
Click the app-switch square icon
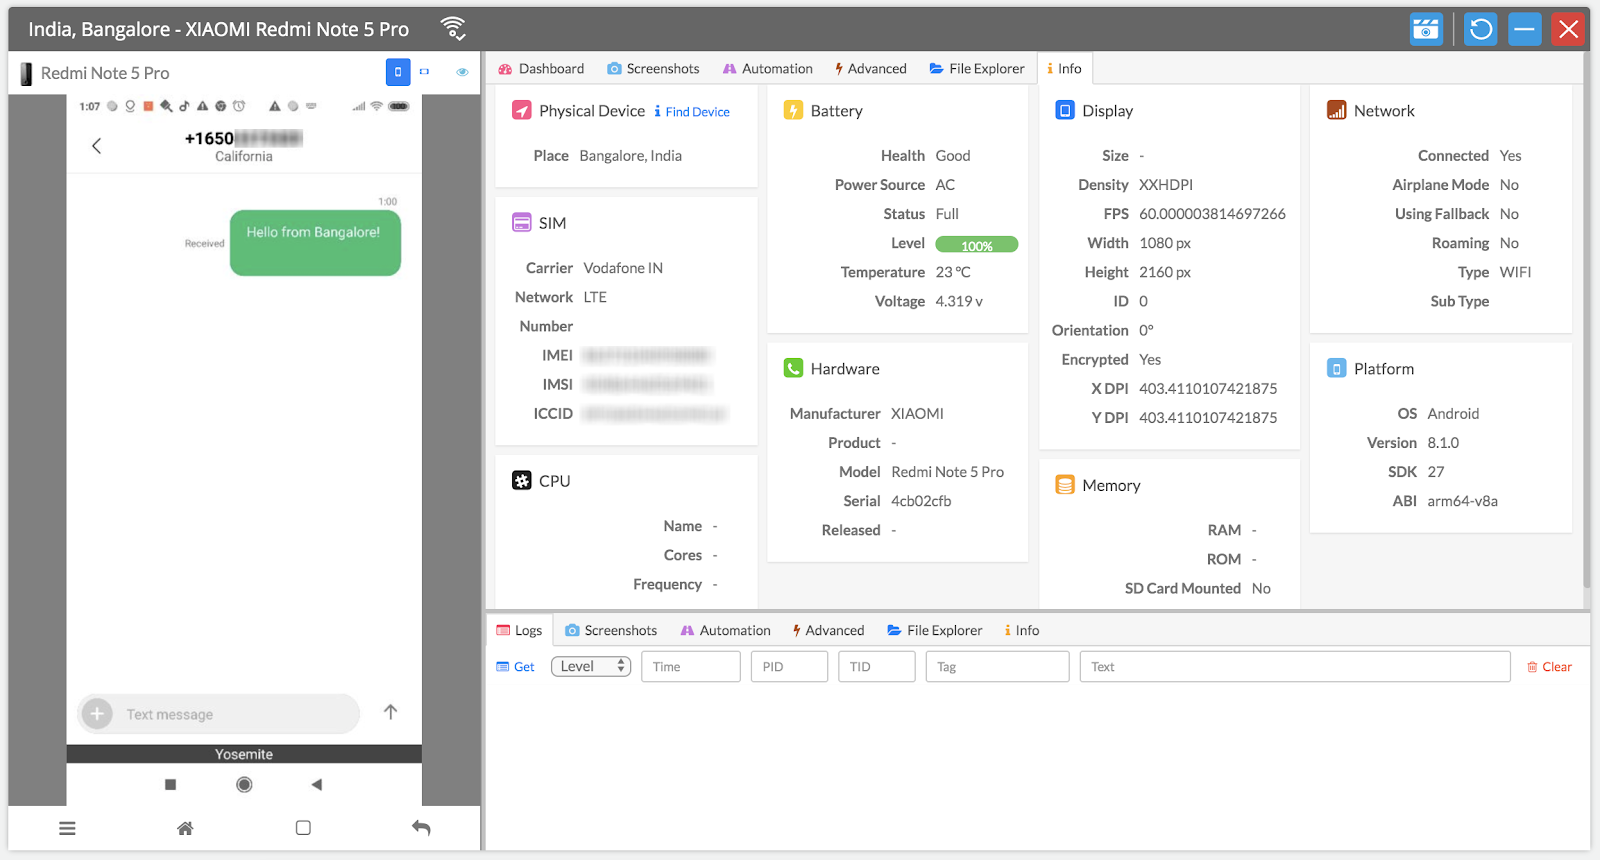[x=303, y=828]
